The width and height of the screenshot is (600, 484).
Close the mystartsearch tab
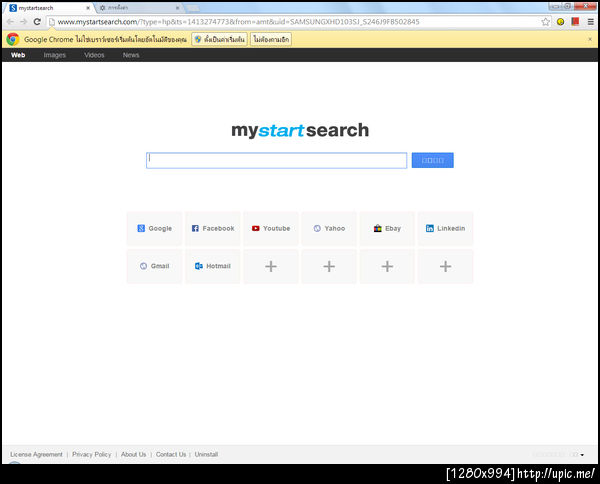(x=88, y=8)
